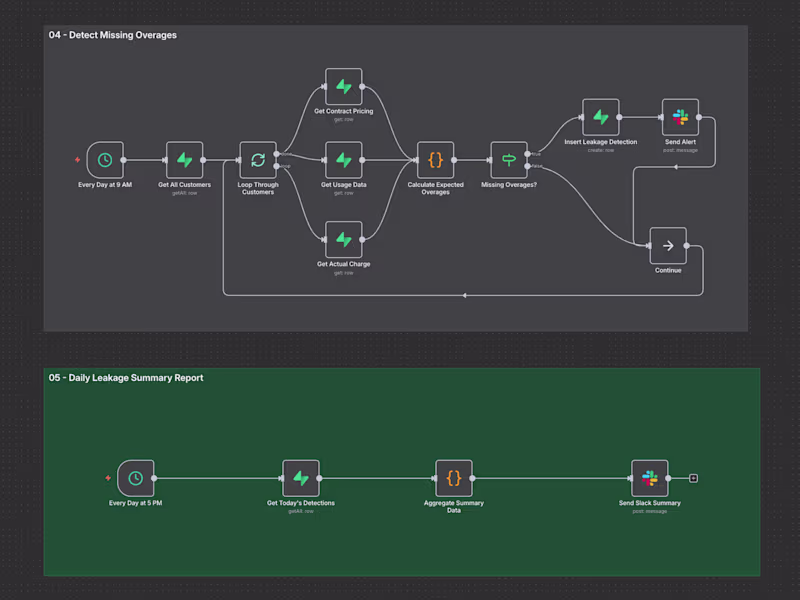Screen dimensions: 800x600
Task: Toggle the trigger marker beside Every Day at 9 AM
Action: click(77, 160)
